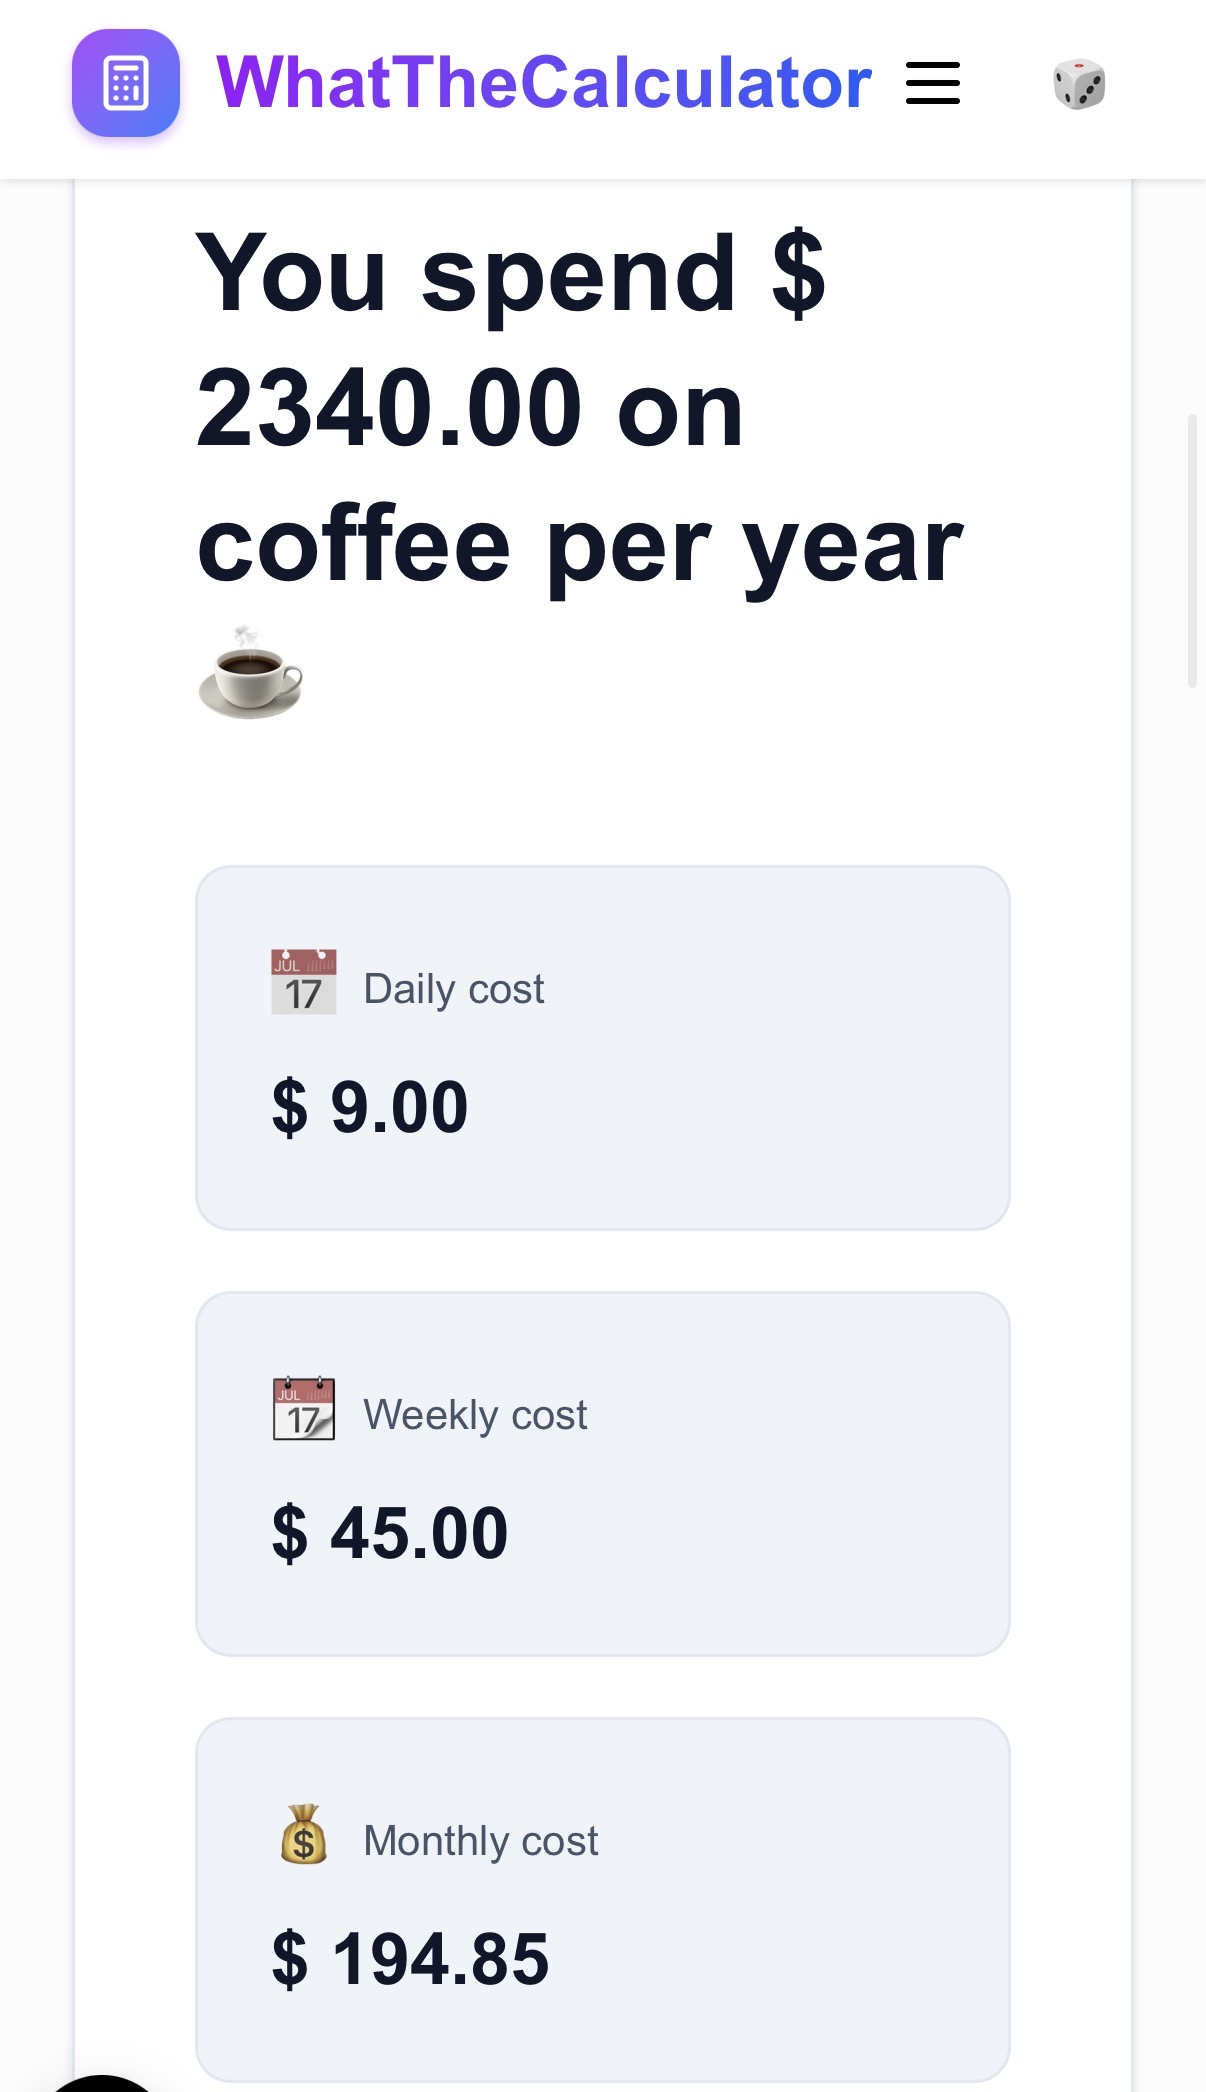This screenshot has width=1206, height=2092.
Task: Open a random calculator via the dice icon
Action: click(1080, 86)
